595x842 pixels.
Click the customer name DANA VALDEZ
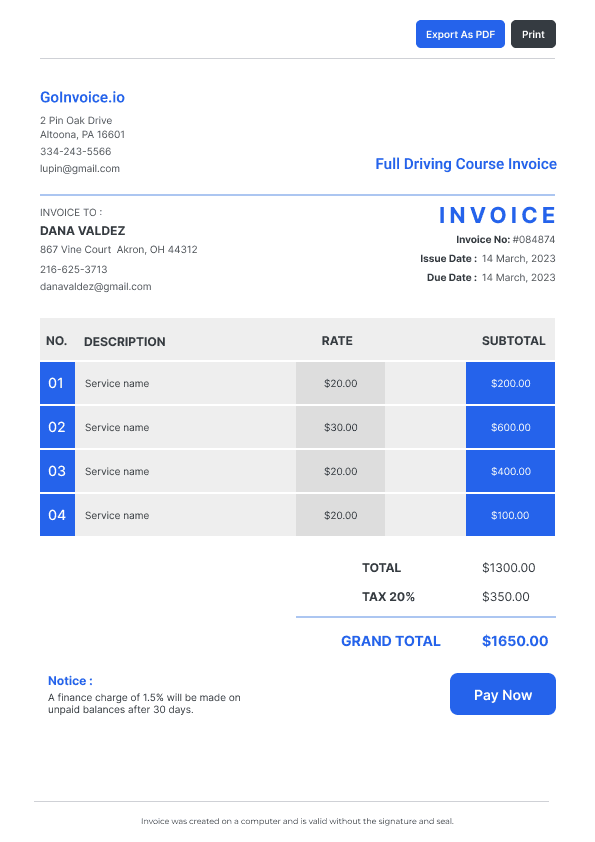point(83,231)
